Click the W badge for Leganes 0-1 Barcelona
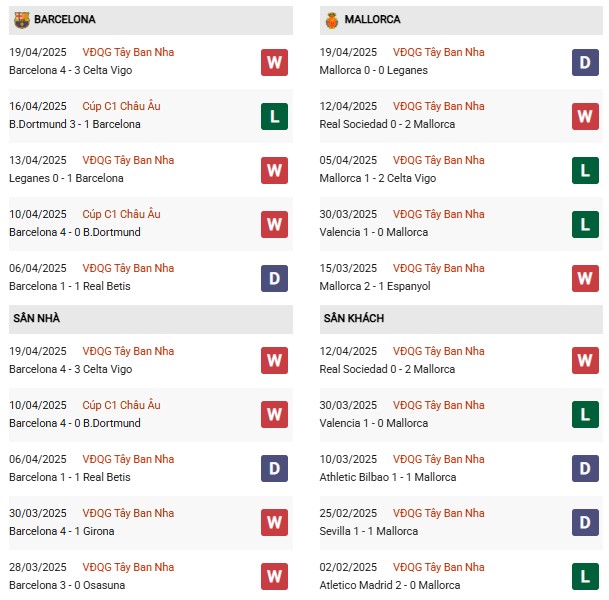This screenshot has height=600, width=609. (274, 170)
